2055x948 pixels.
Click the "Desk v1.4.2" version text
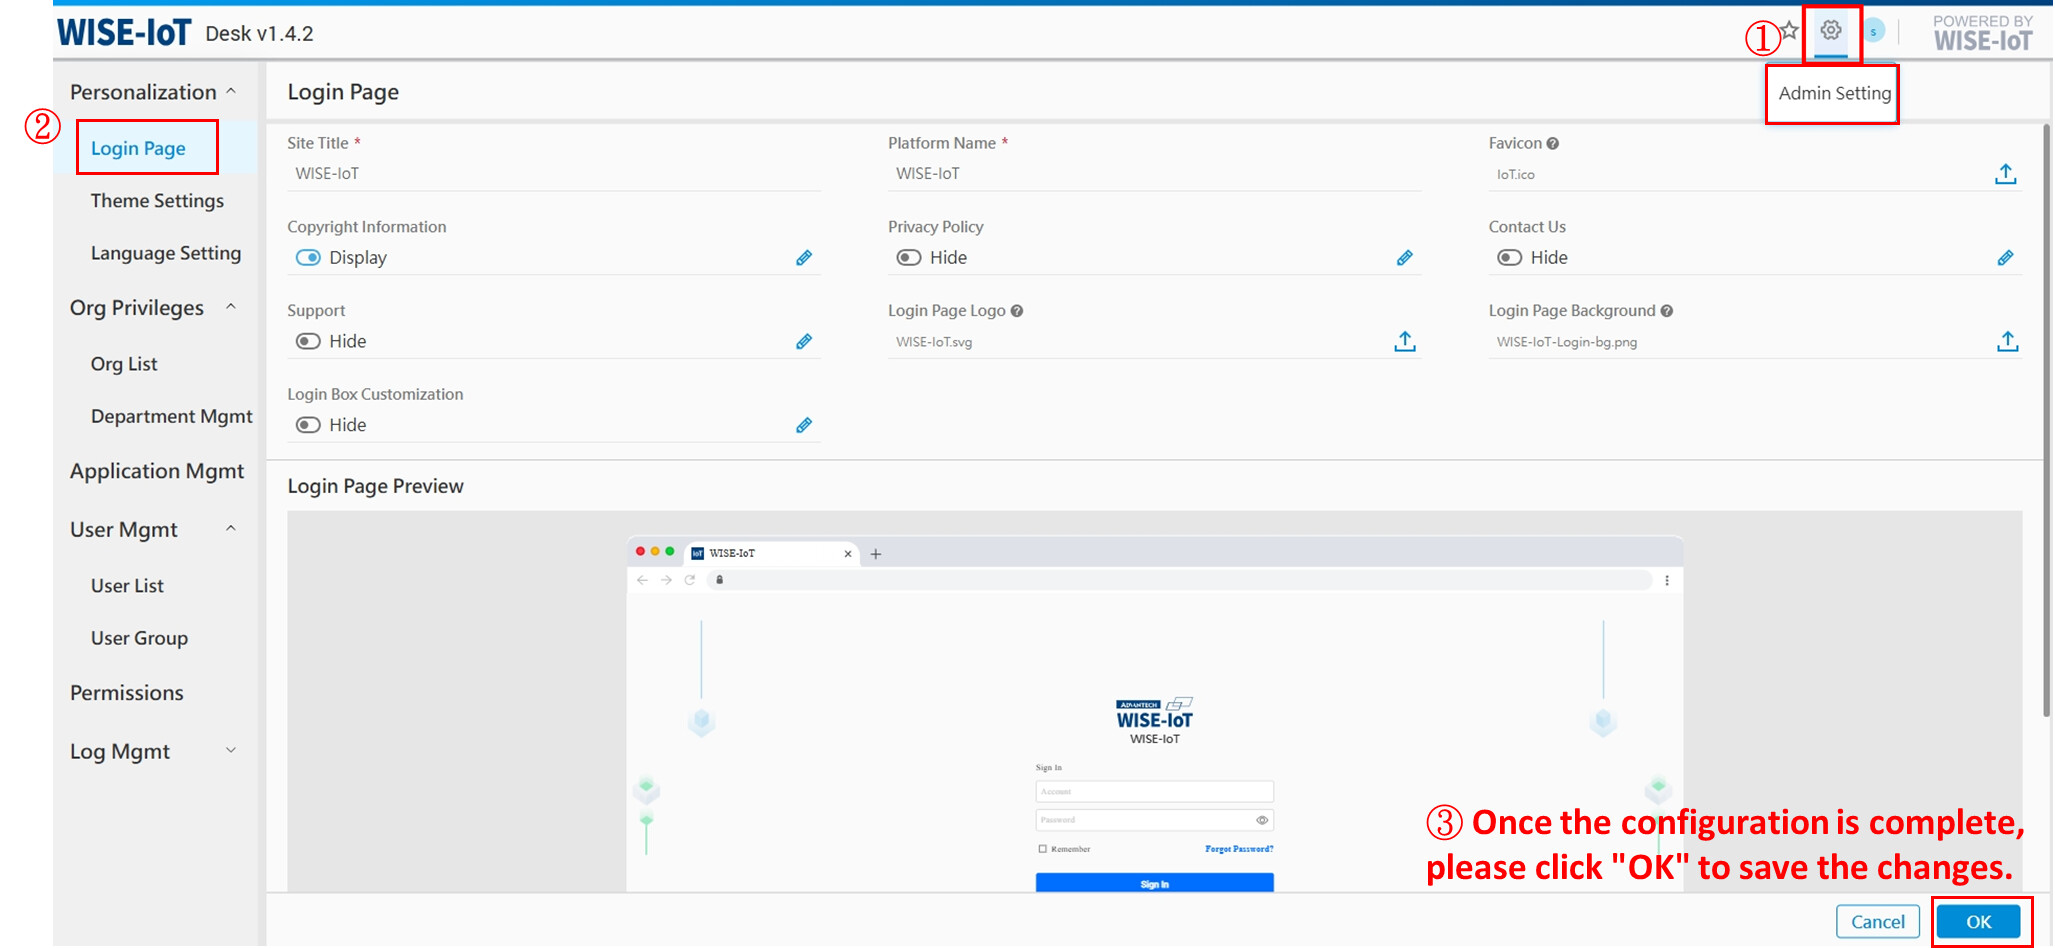pos(259,34)
